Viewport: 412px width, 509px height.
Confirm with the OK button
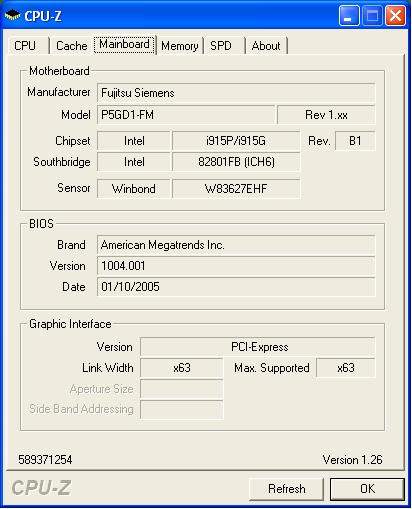(x=367, y=489)
